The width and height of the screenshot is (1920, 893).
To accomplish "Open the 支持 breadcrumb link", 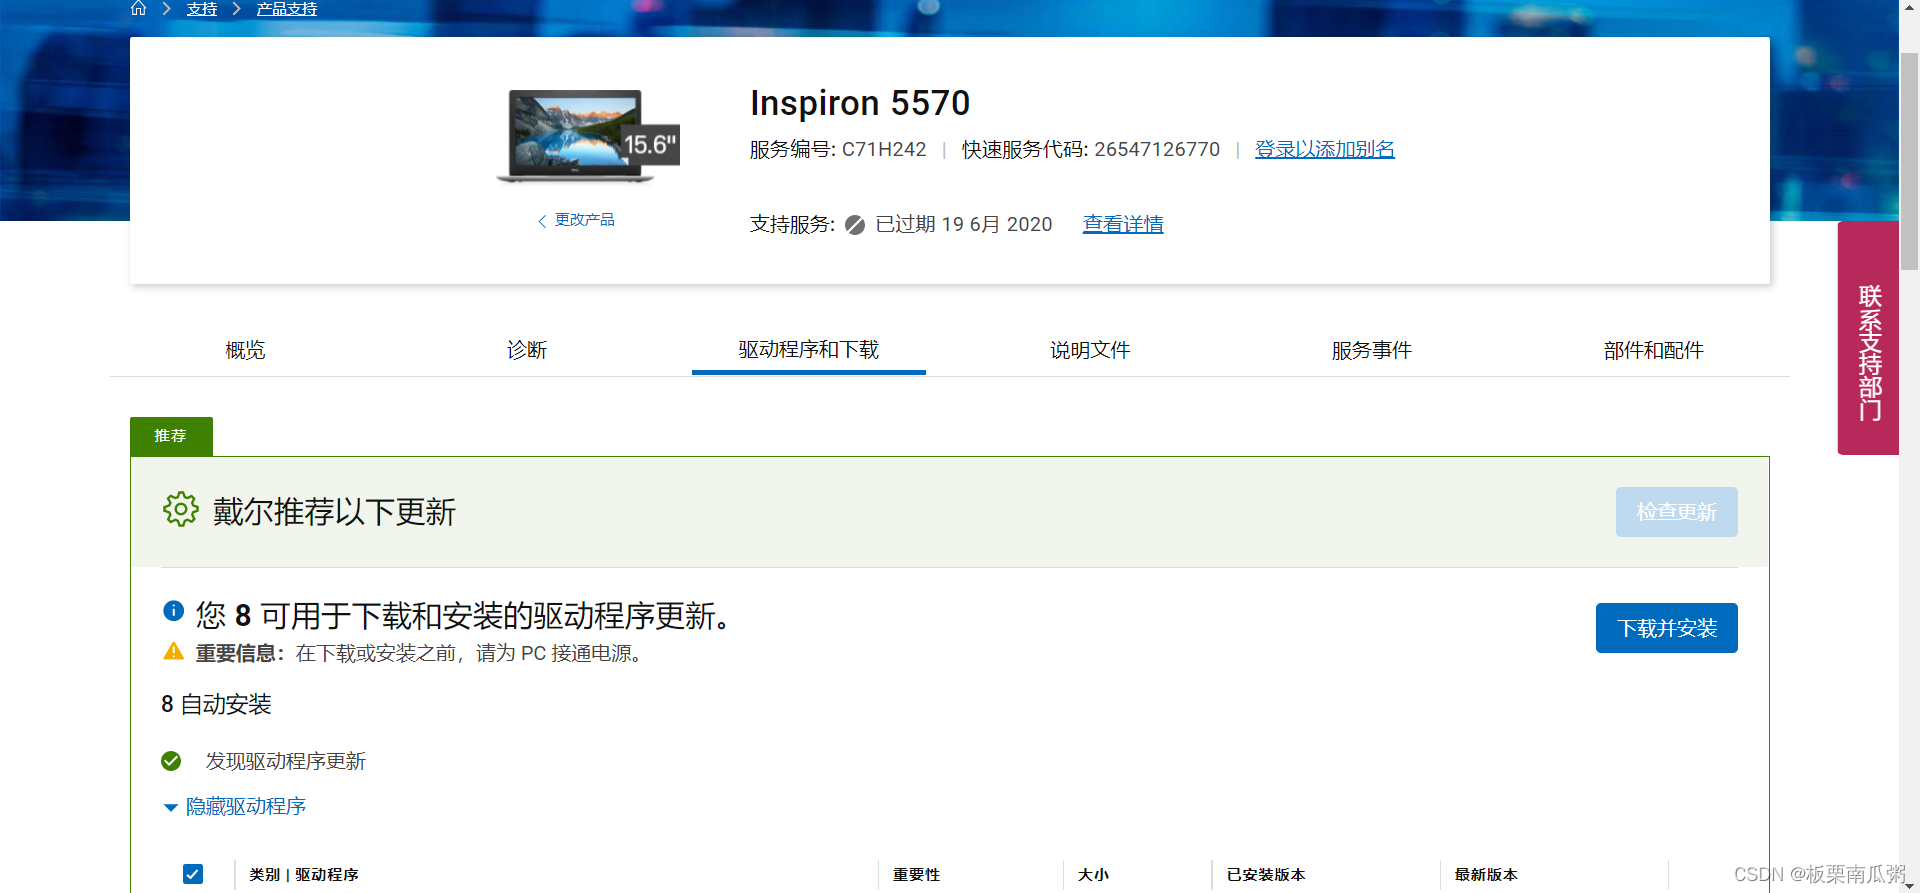I will point(202,9).
